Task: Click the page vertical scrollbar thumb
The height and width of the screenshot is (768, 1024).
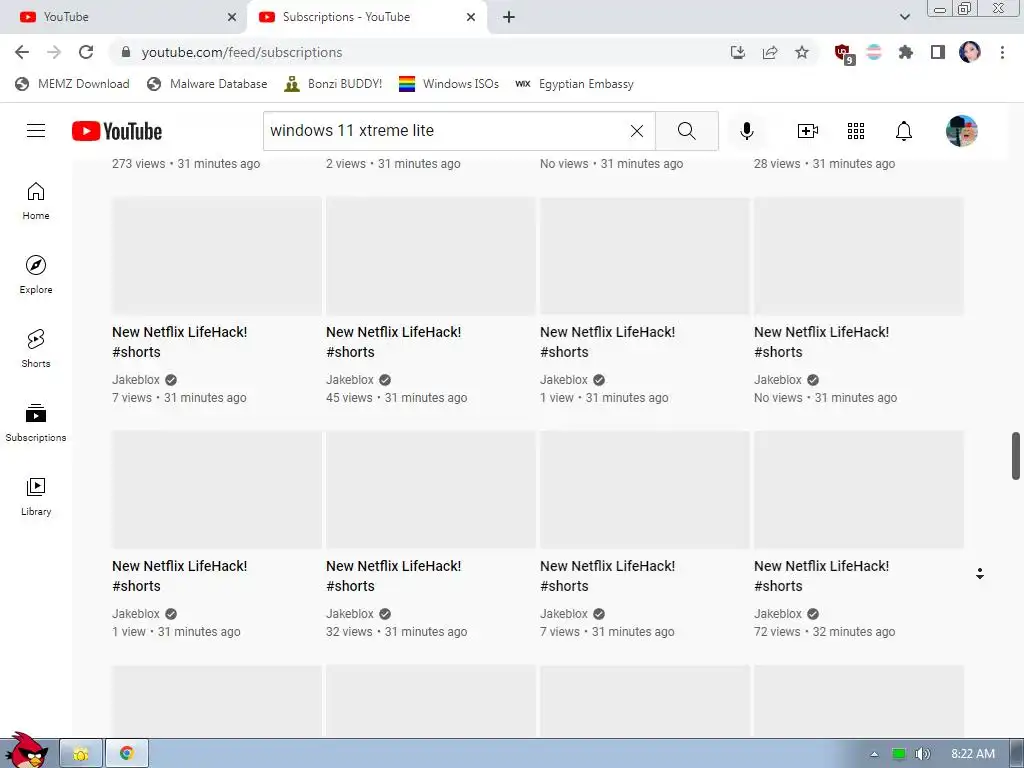Action: click(1016, 455)
